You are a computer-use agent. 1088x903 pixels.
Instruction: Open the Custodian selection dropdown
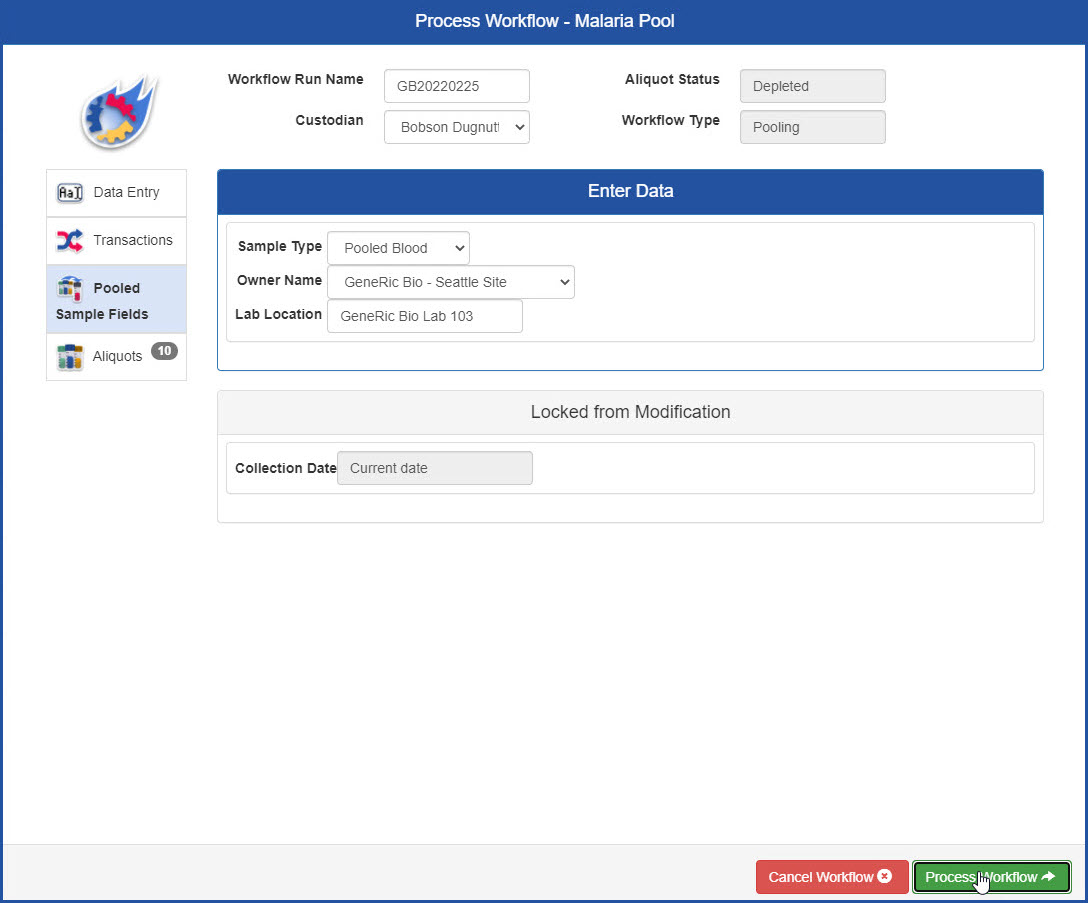pos(456,127)
